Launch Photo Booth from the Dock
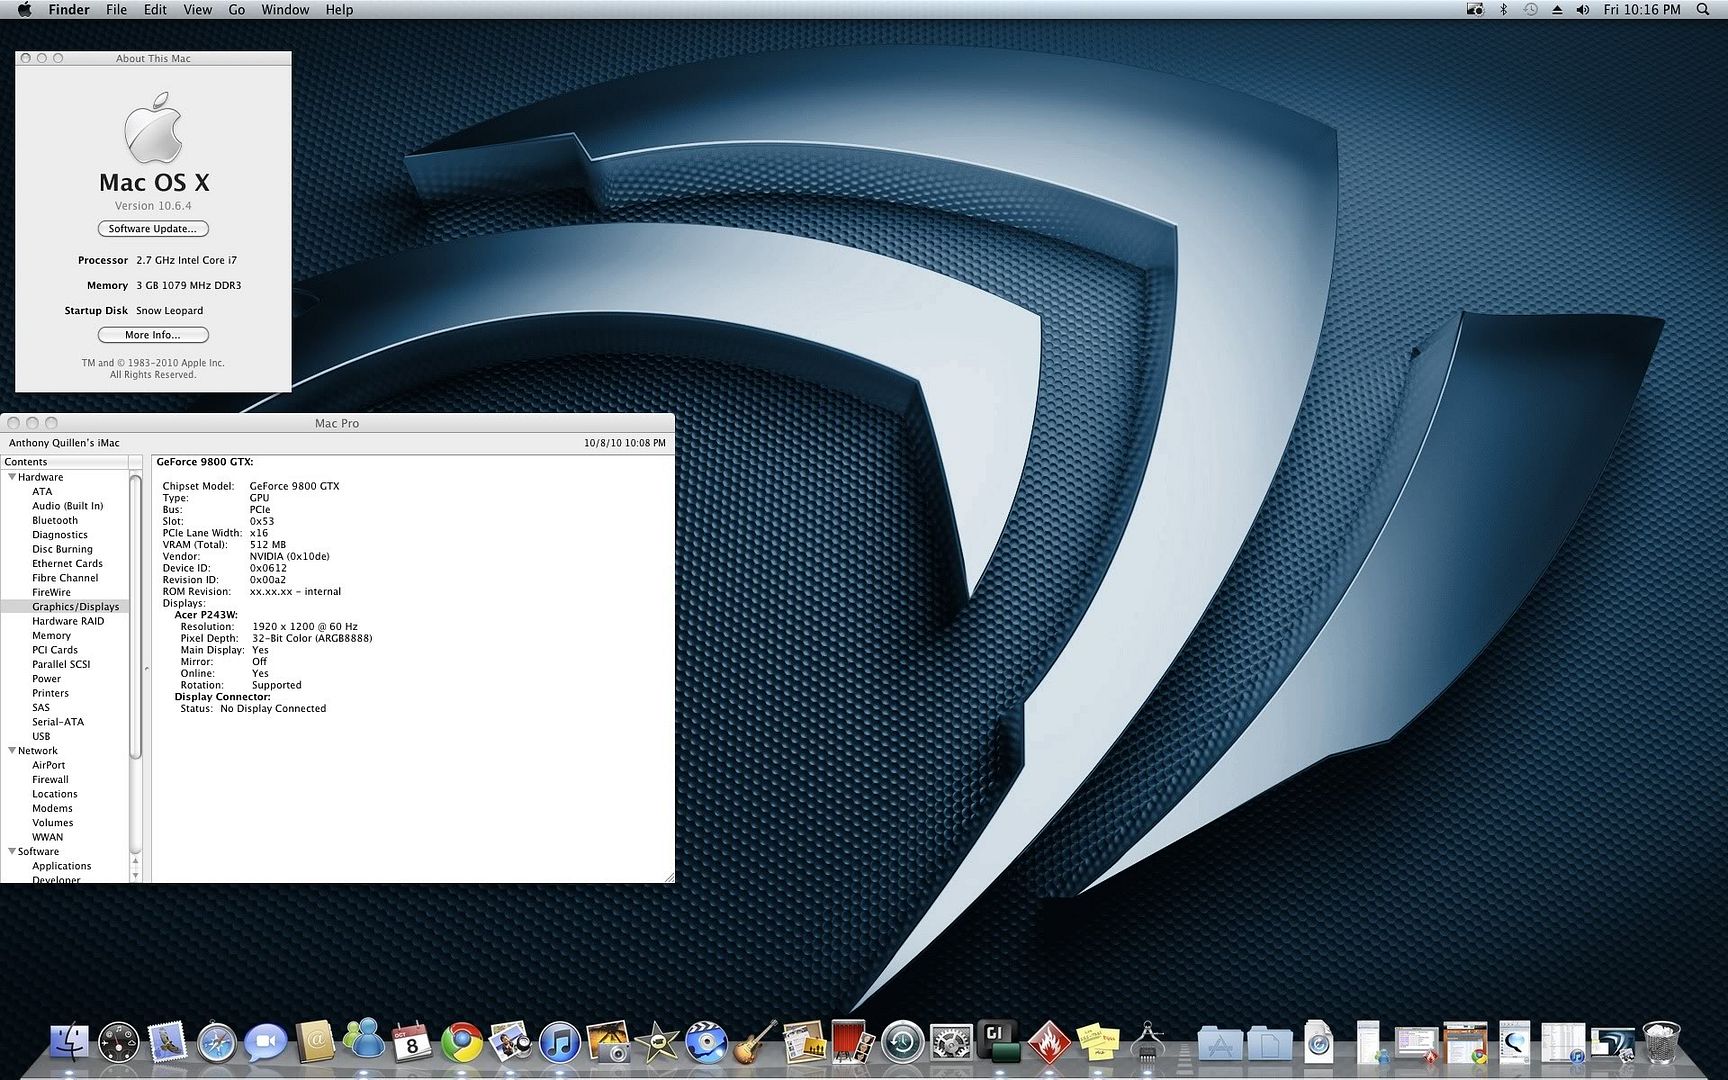The image size is (1728, 1080). coord(853,1043)
